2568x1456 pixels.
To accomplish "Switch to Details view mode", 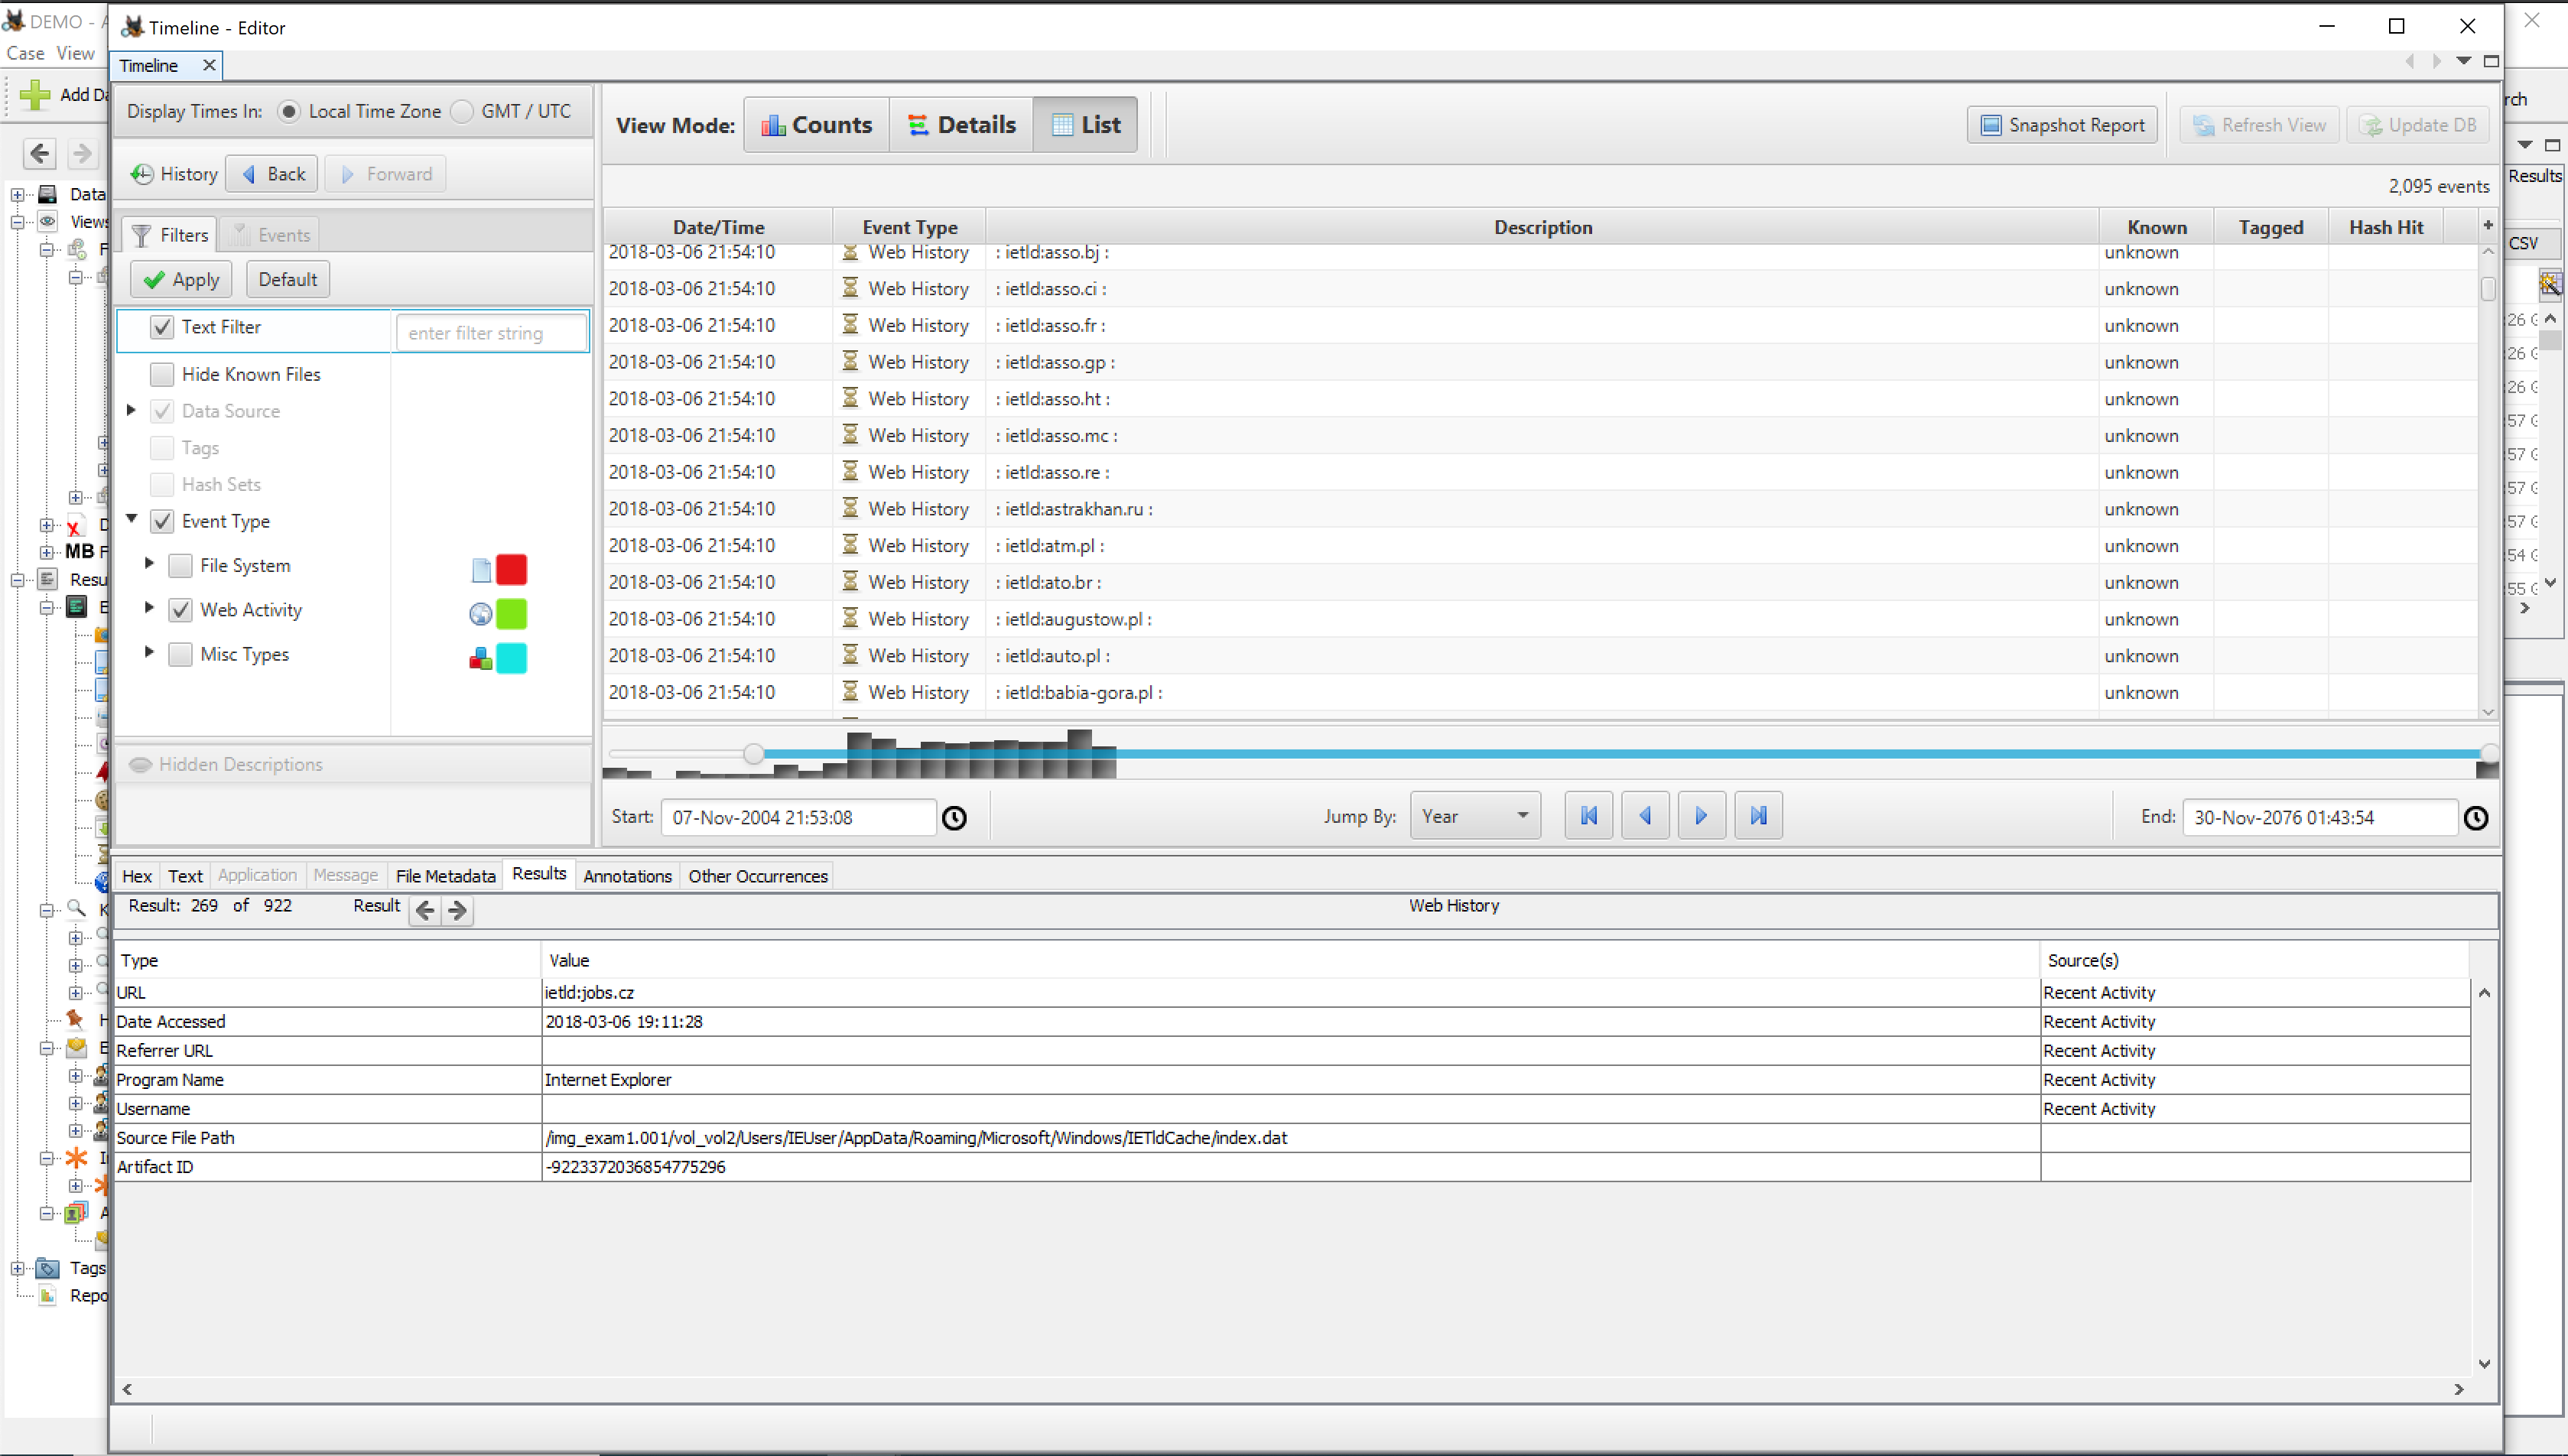I will pyautogui.click(x=961, y=125).
